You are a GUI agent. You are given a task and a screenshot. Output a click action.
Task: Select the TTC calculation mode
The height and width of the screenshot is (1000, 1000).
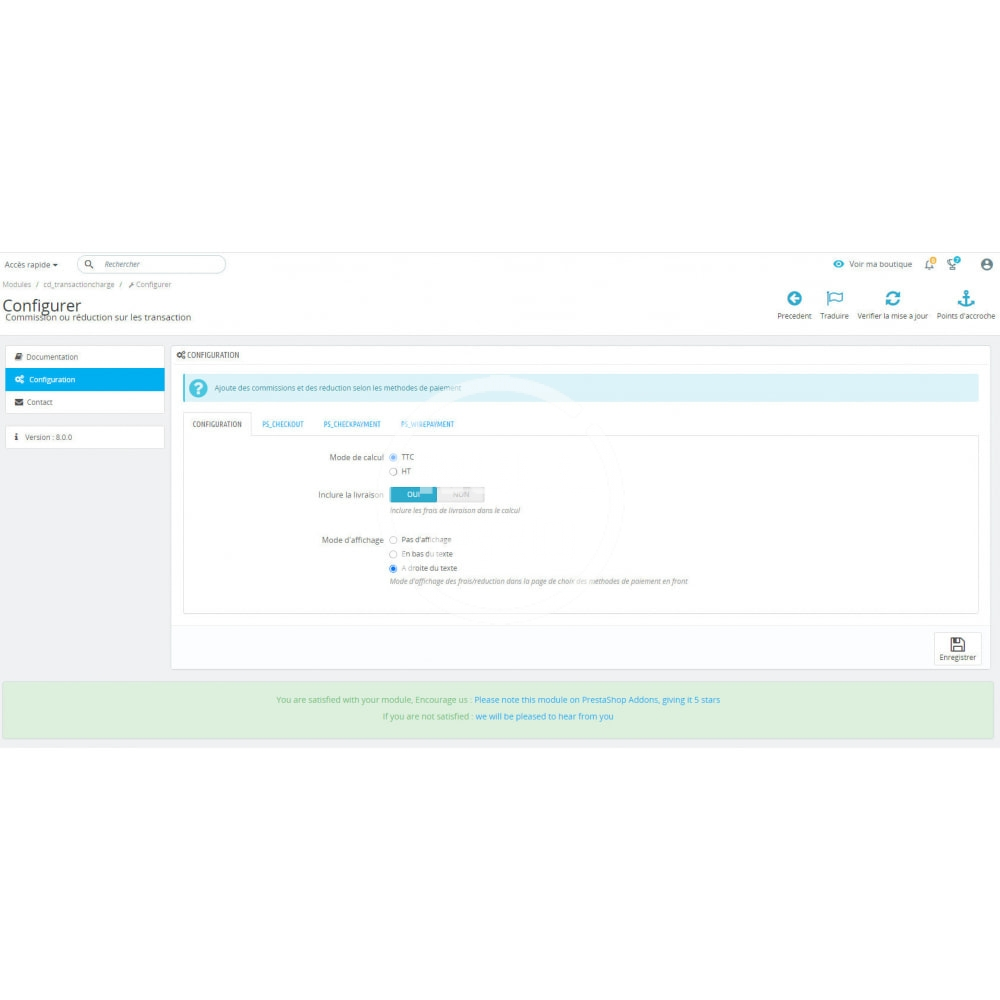click(393, 457)
